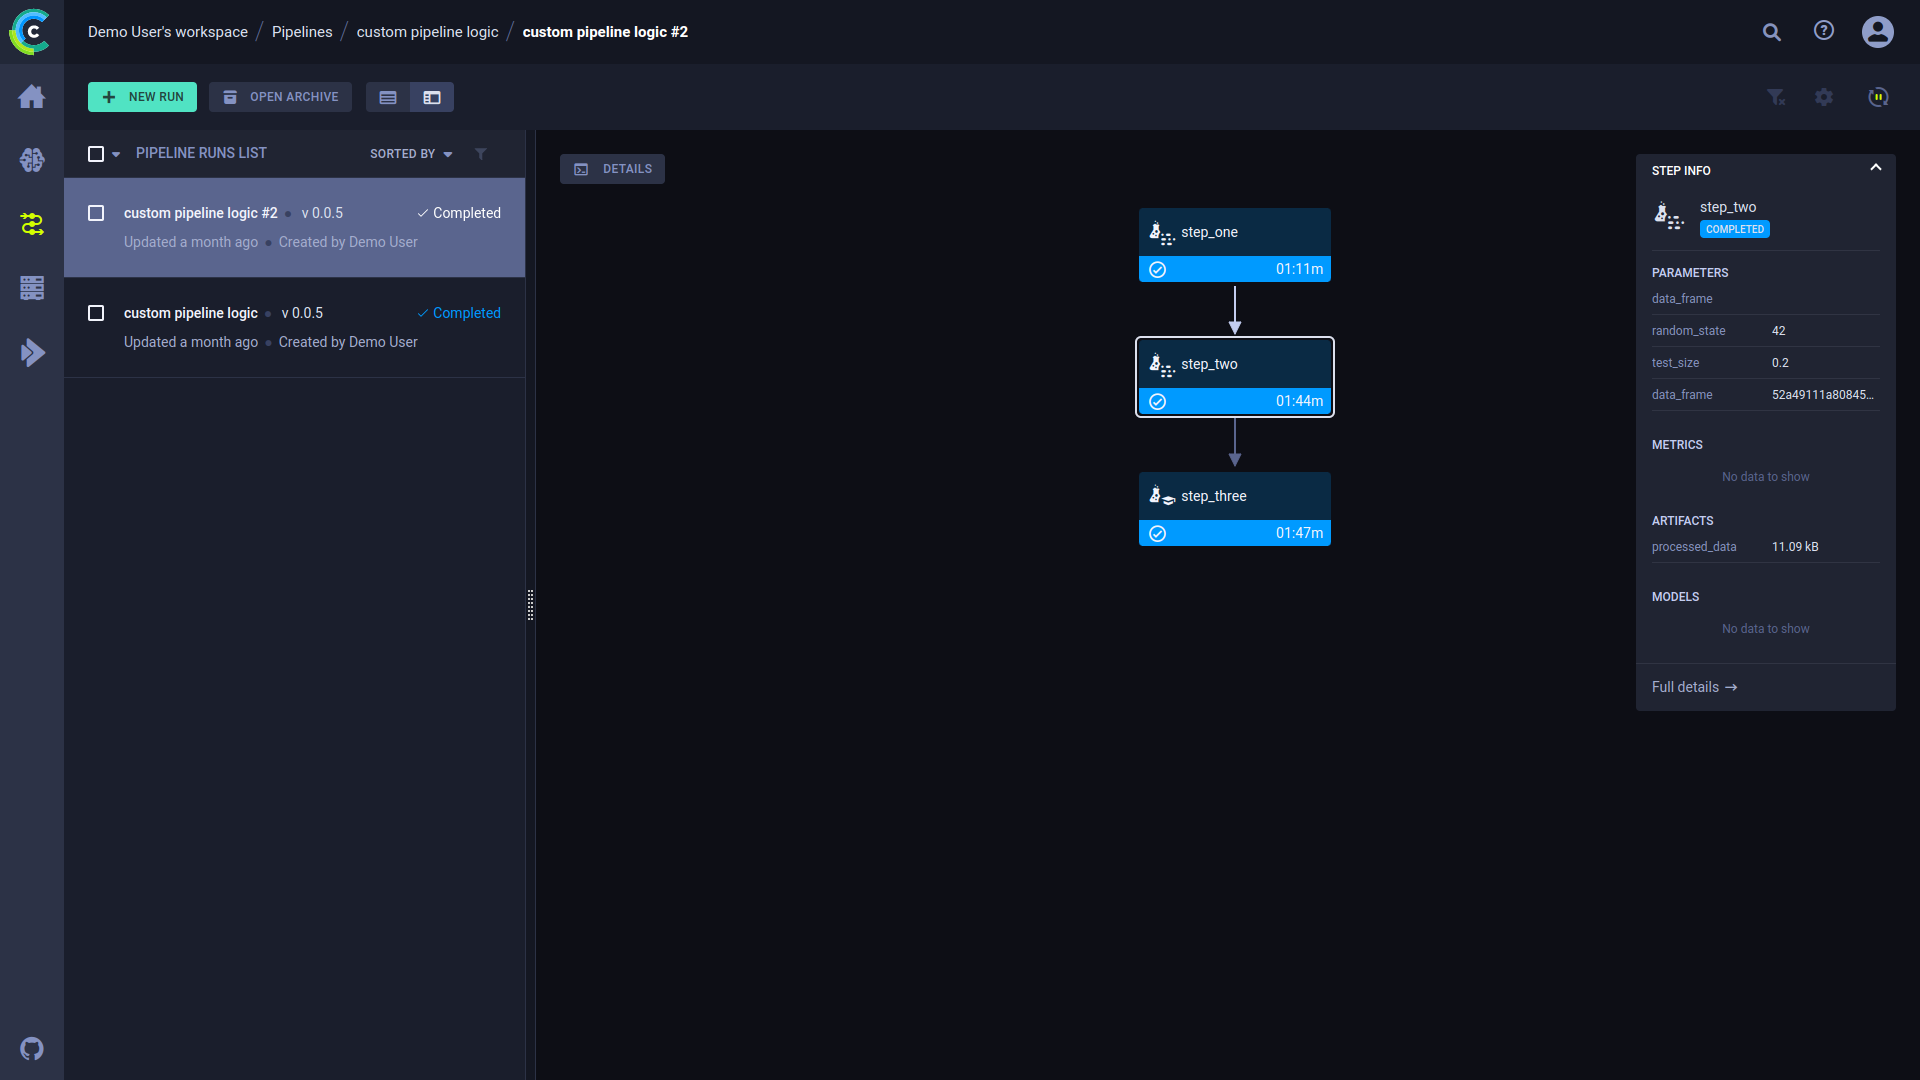Check the 'custom pipeline logic' run checkbox
Screen dimensions: 1920x1080
click(96, 313)
